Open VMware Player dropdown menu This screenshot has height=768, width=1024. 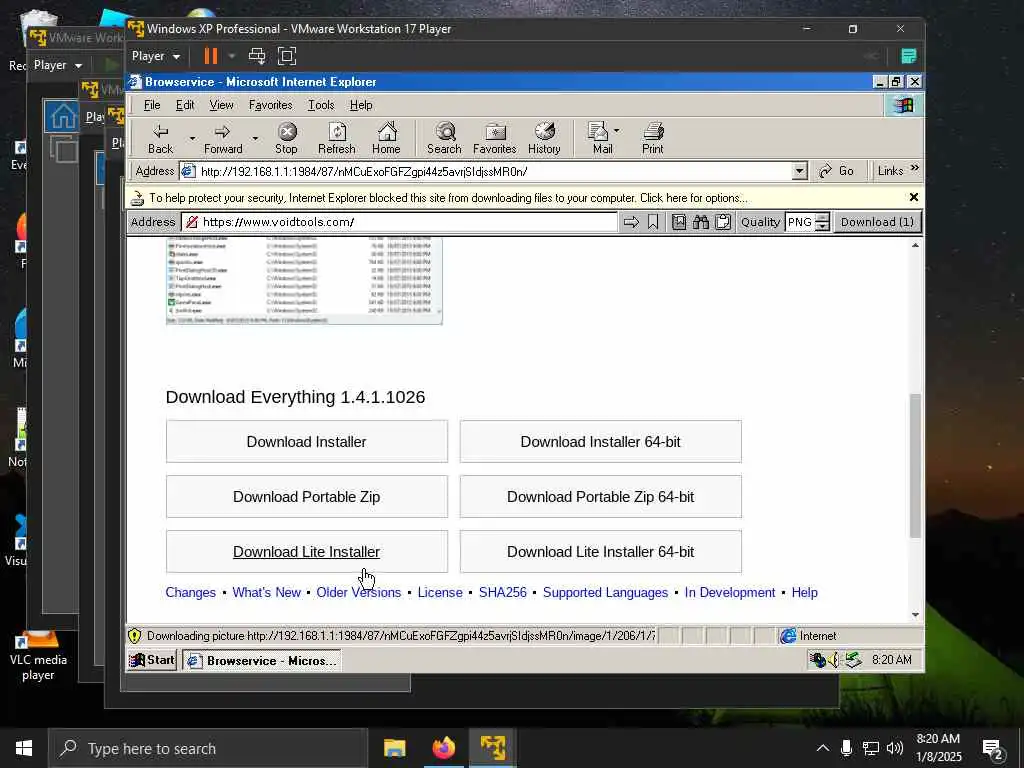pyautogui.click(x=155, y=56)
